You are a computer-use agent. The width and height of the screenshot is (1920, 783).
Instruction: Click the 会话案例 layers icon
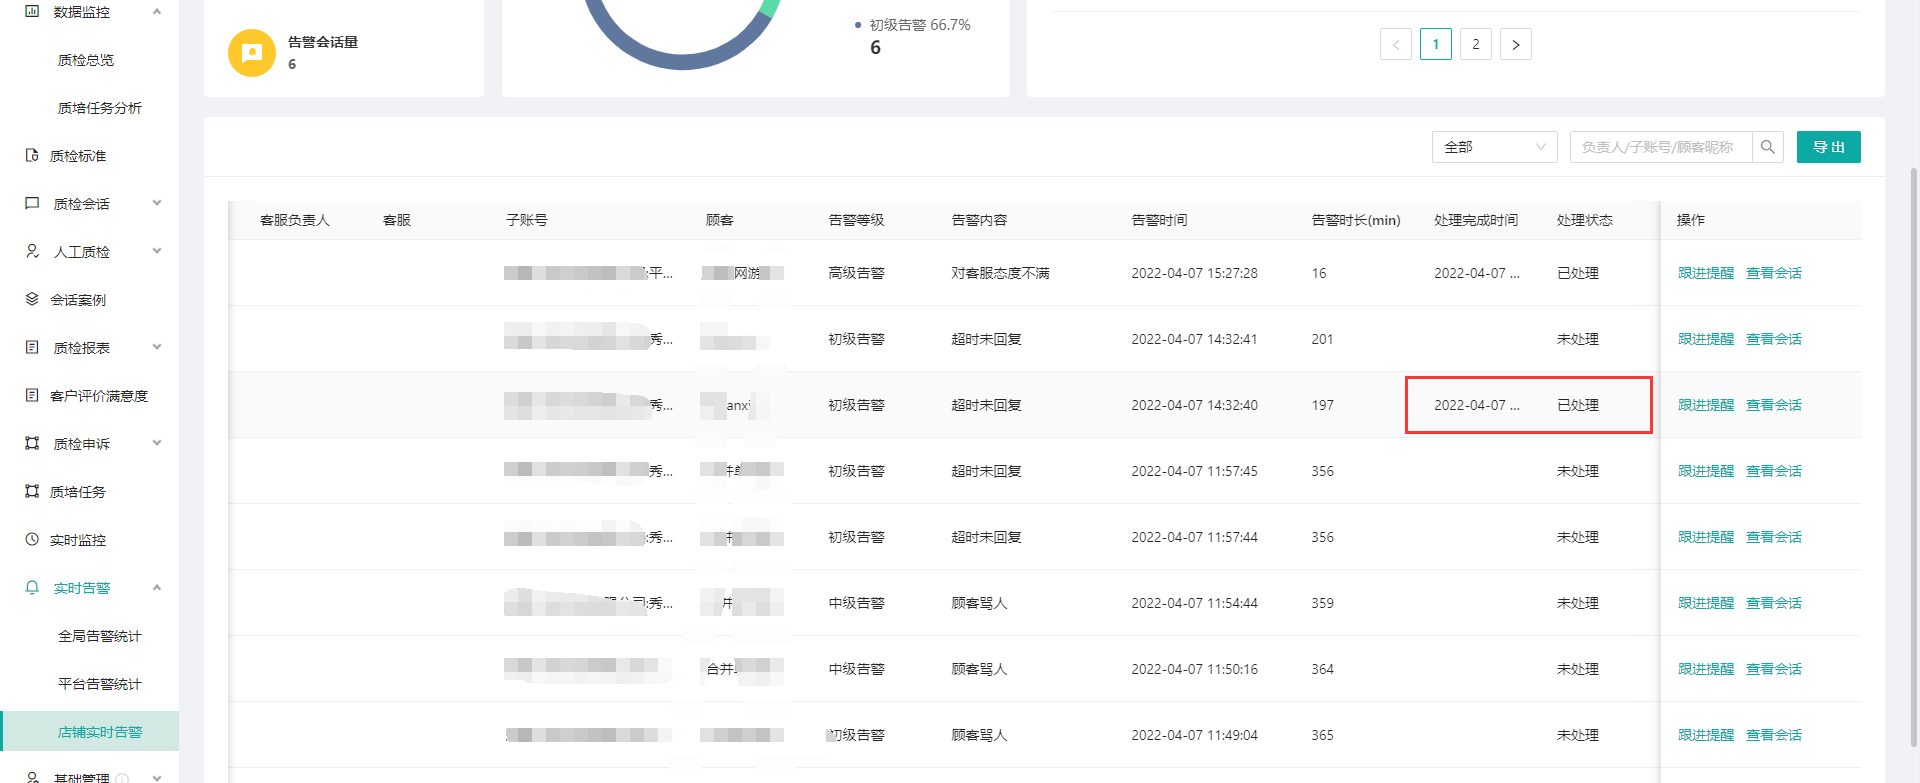coord(32,299)
